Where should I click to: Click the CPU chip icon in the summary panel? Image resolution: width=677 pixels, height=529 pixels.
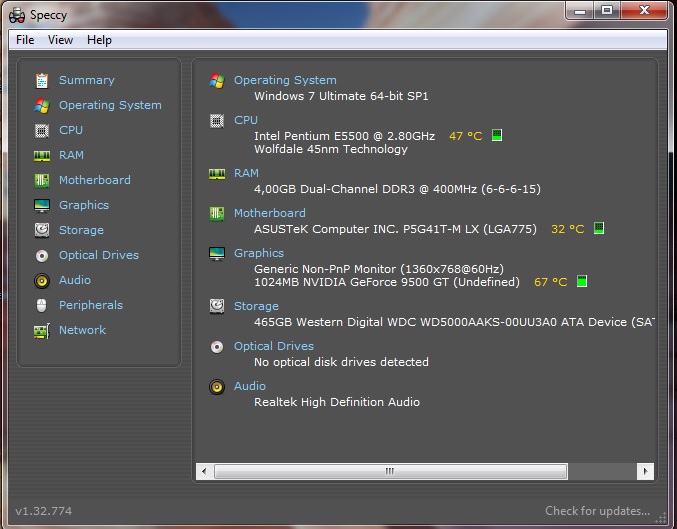pos(217,121)
